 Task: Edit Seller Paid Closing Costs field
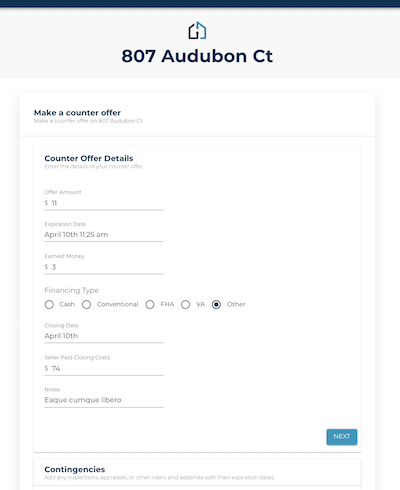coord(104,368)
